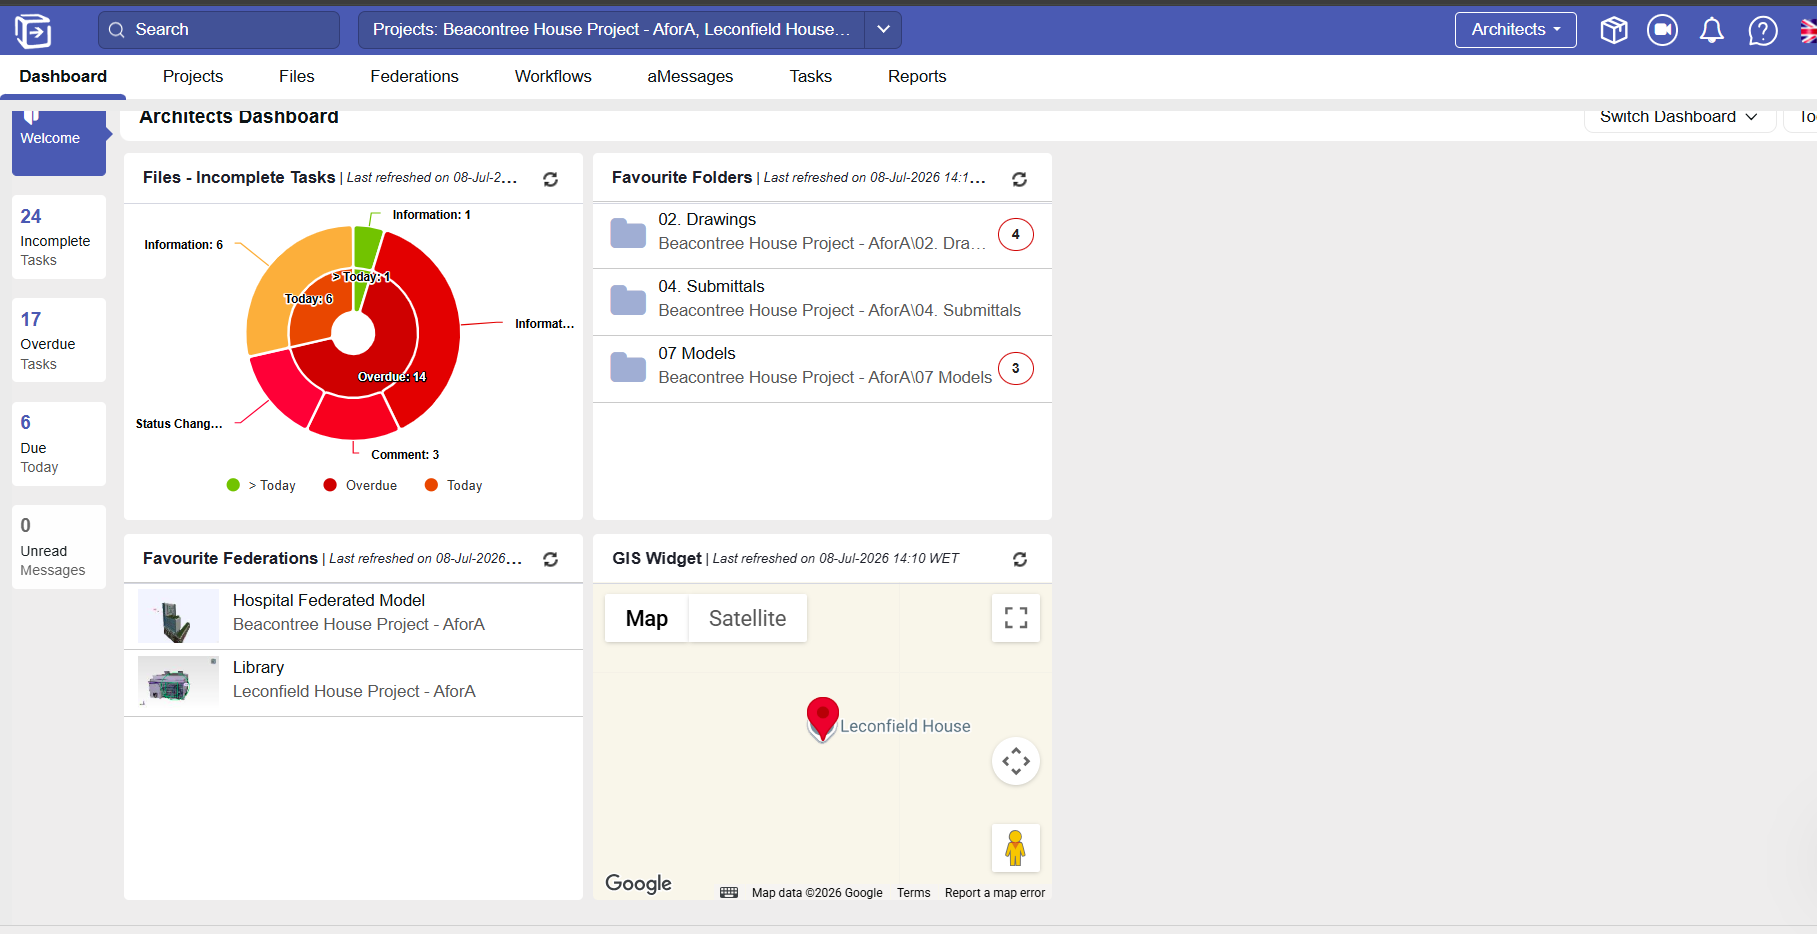Viewport: 1817px width, 934px height.
Task: Select the Dashboard tab
Action: pyautogui.click(x=63, y=76)
